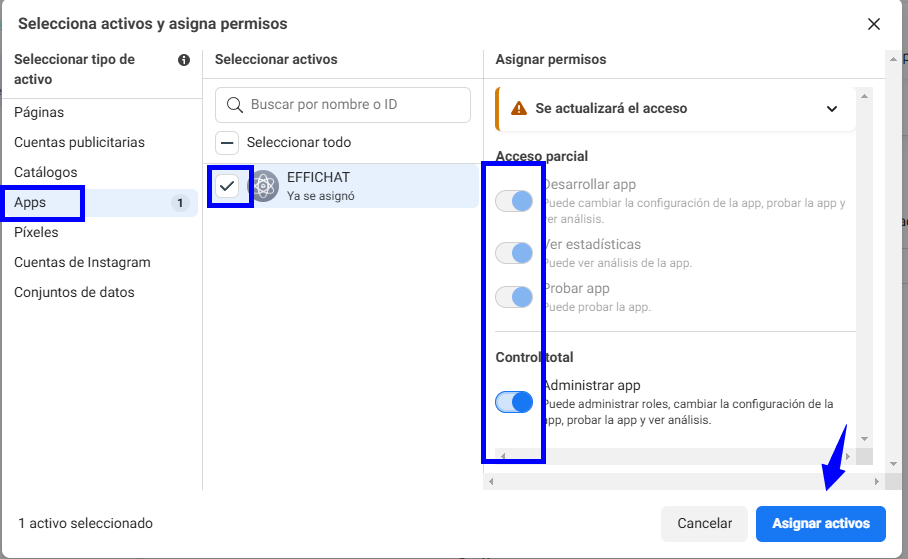
Task: Disable the Administrar app switch
Action: [x=514, y=402]
